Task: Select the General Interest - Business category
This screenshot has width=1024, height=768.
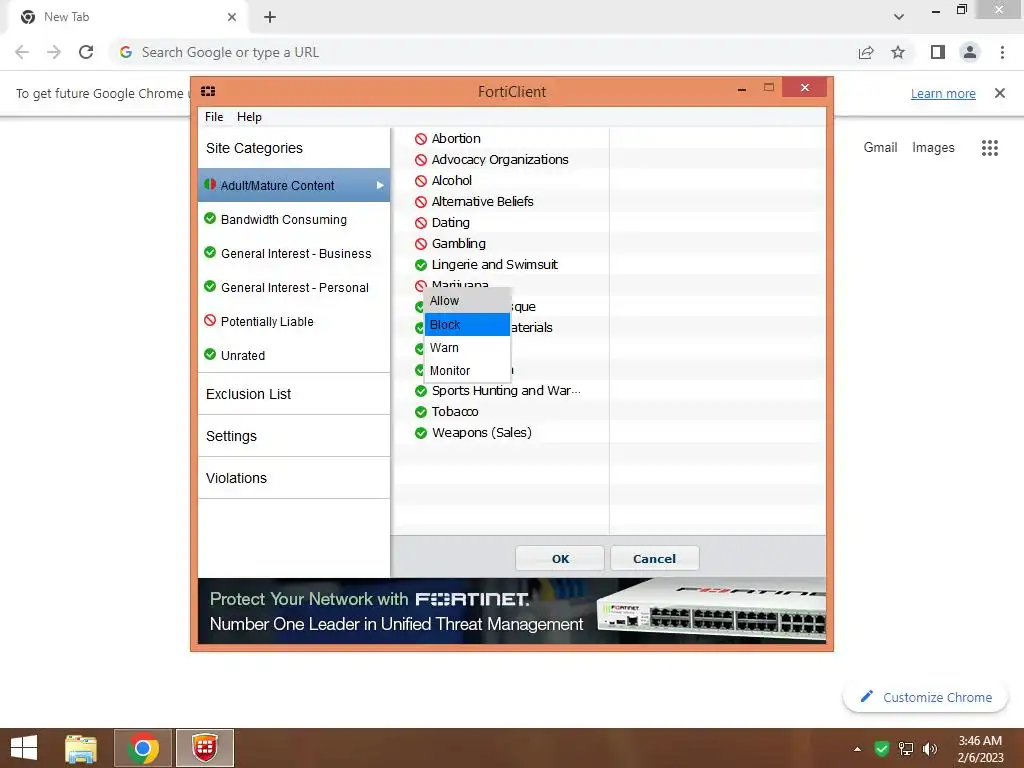Action: point(294,253)
